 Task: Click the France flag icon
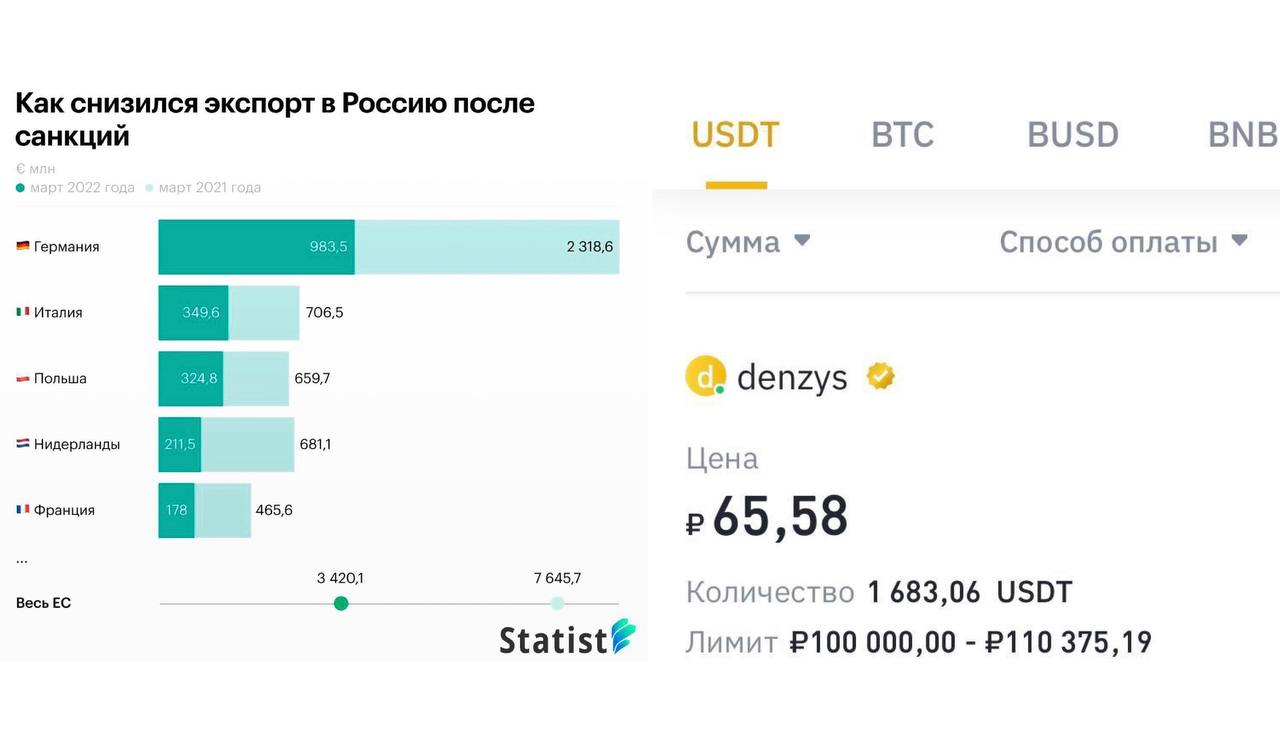[x=22, y=510]
